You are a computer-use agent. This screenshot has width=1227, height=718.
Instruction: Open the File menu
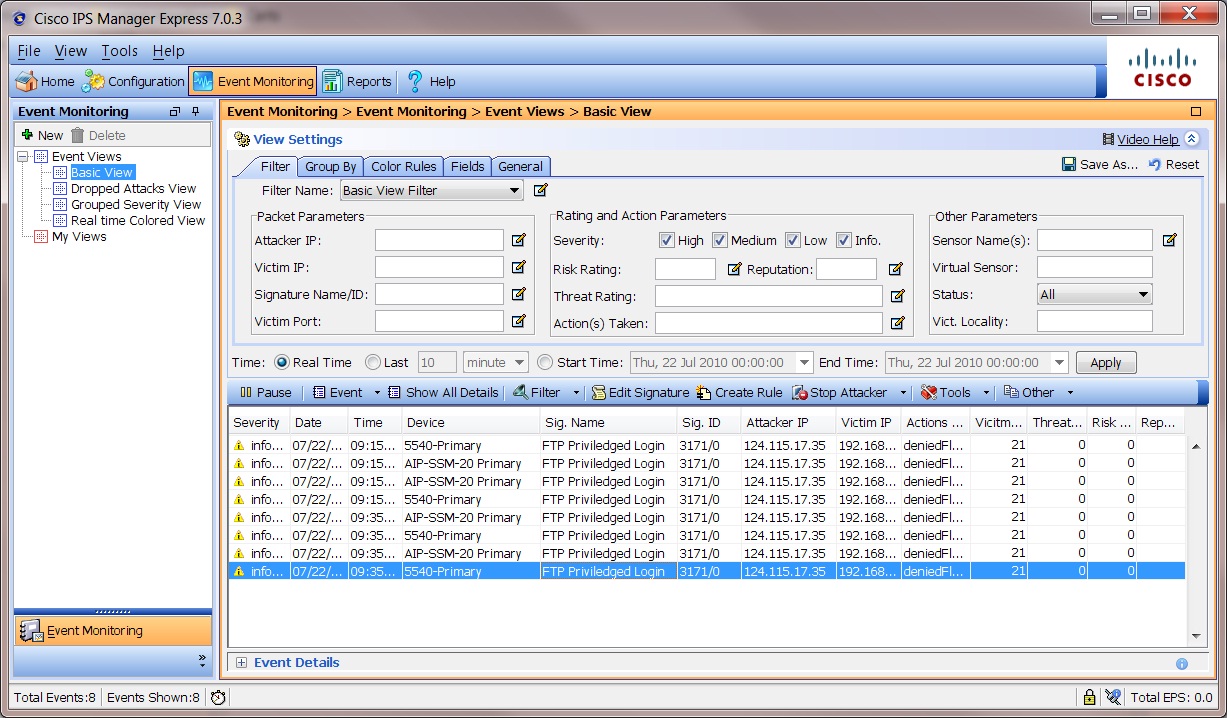click(x=29, y=51)
